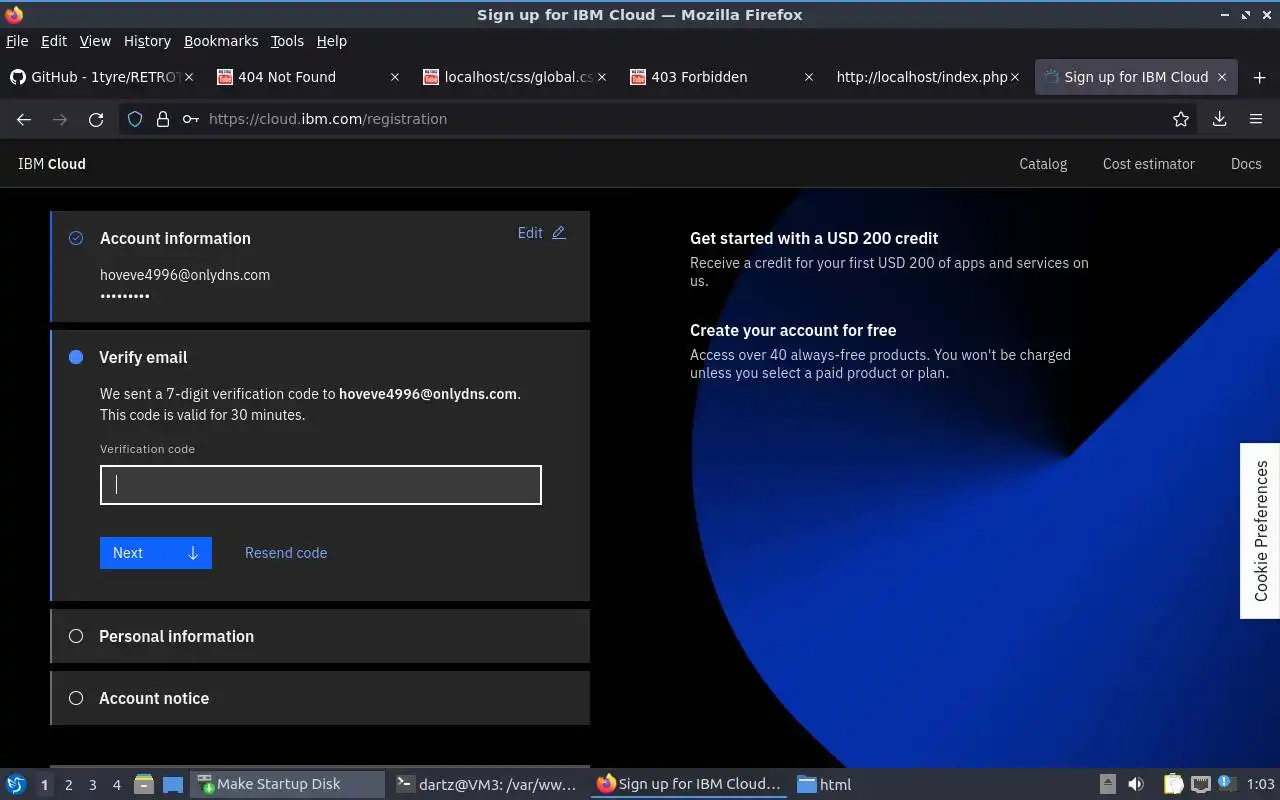The width and height of the screenshot is (1280, 800).
Task: Switch to workspace 2
Action: point(69,785)
